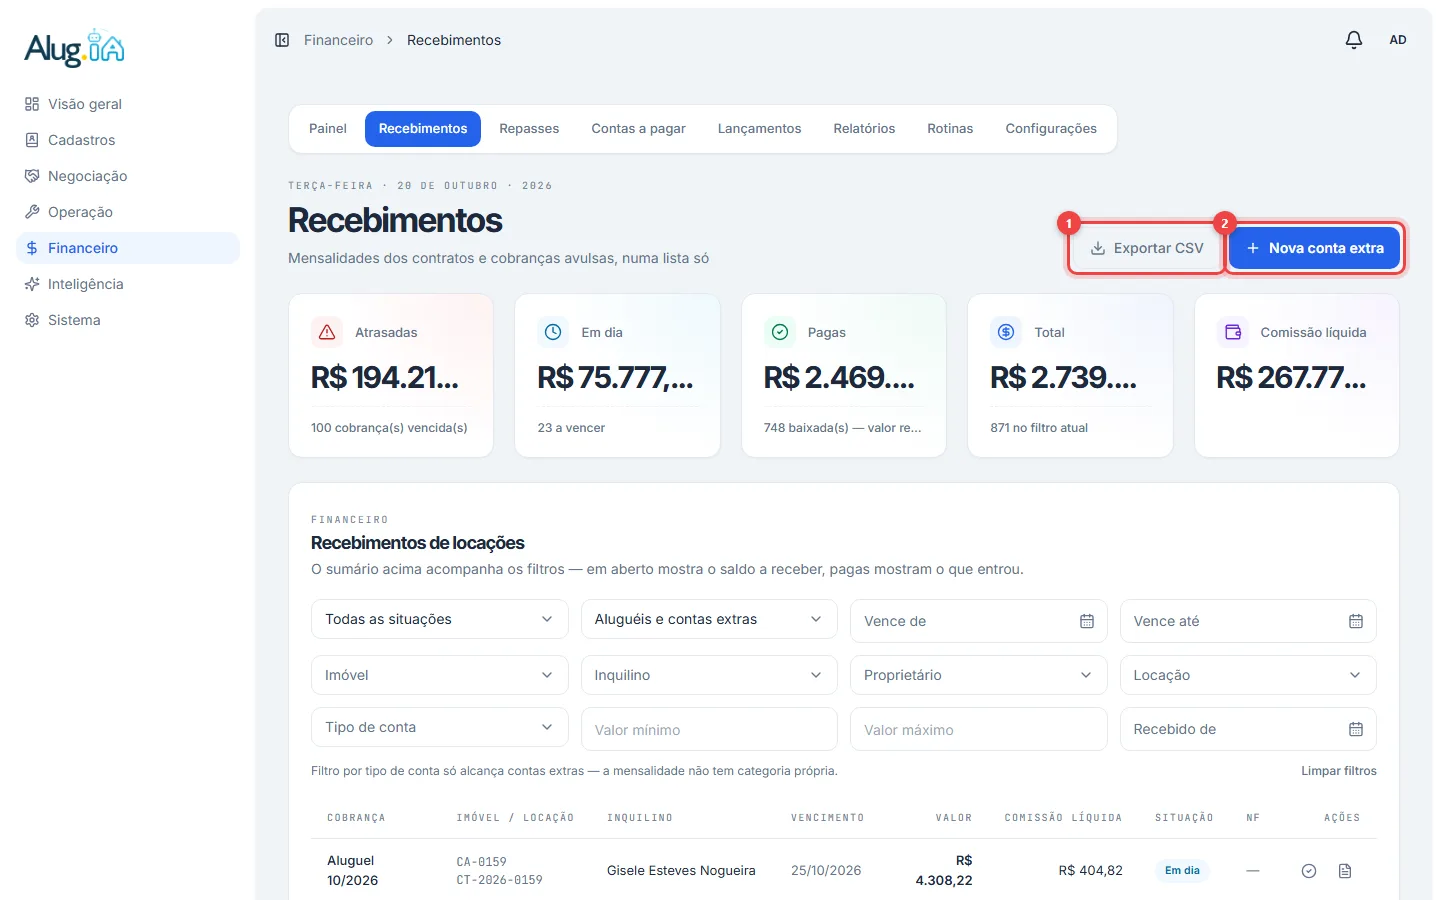This screenshot has width=1440, height=900.
Task: Open the Vence até calendar icon
Action: [1356, 621]
